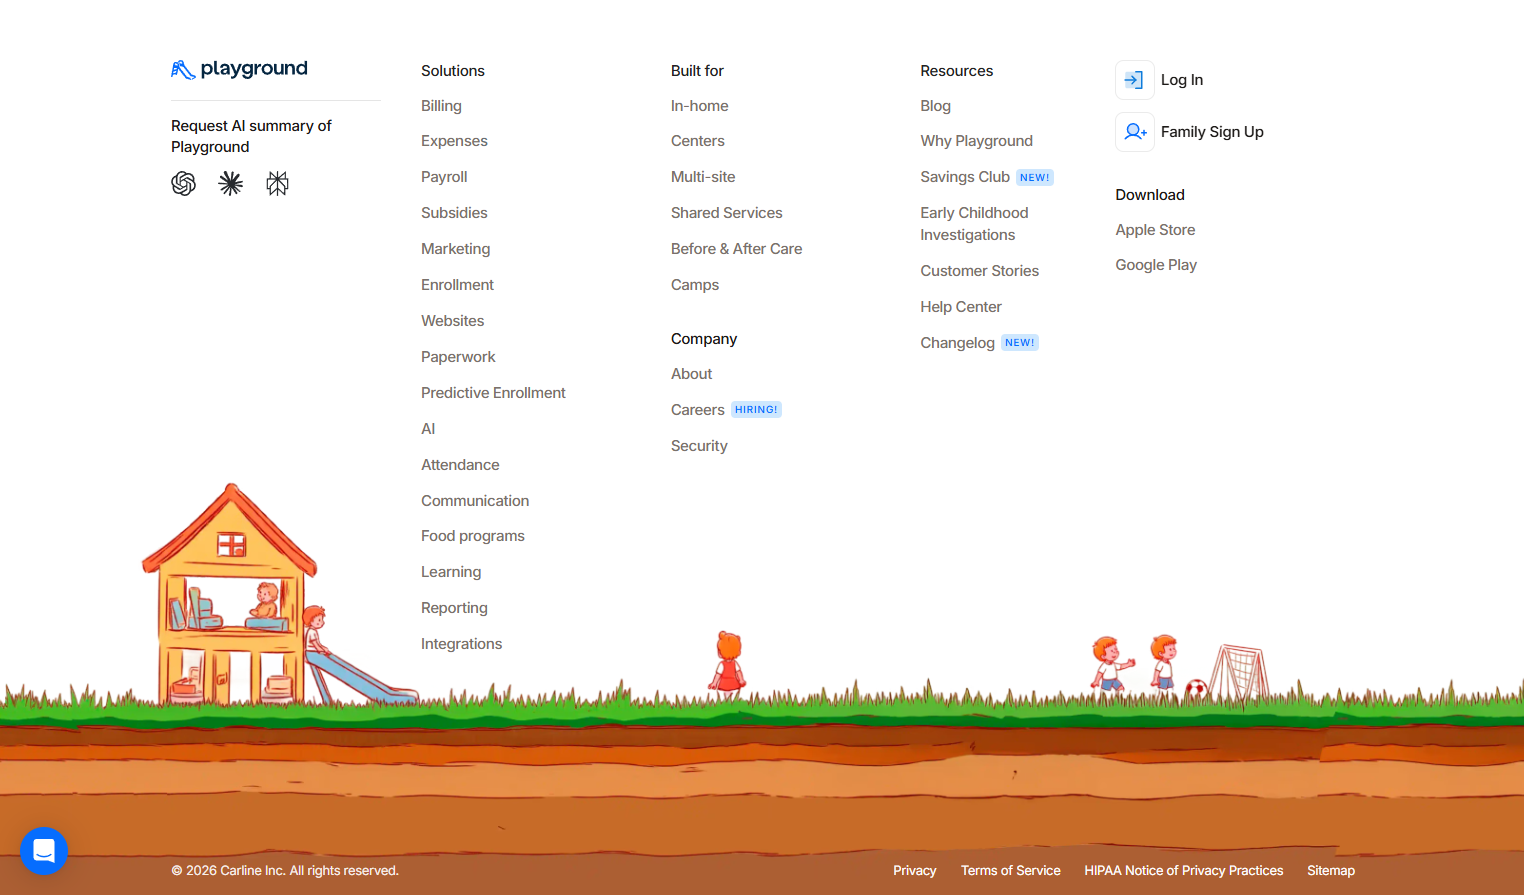
Task: Open the Communication link
Action: 475,501
